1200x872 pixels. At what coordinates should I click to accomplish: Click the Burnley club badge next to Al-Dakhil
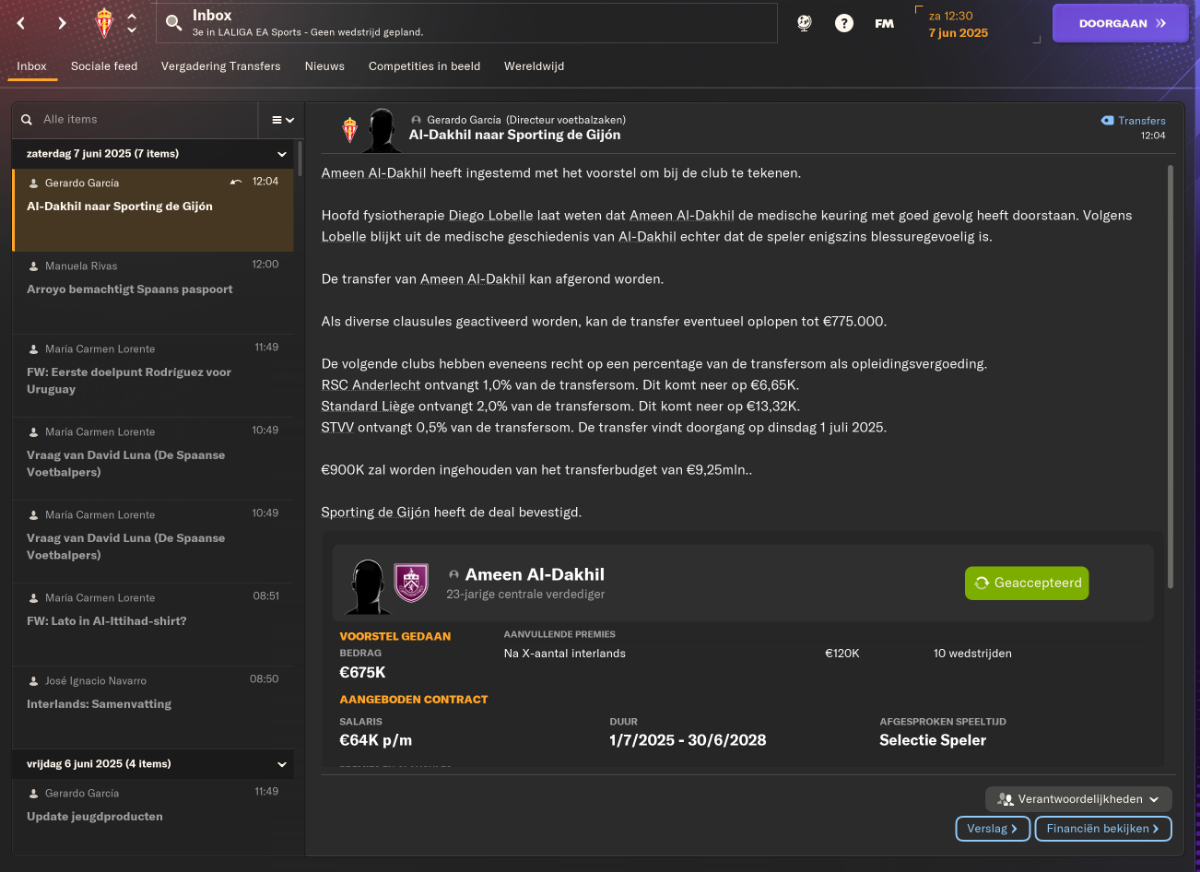click(411, 583)
